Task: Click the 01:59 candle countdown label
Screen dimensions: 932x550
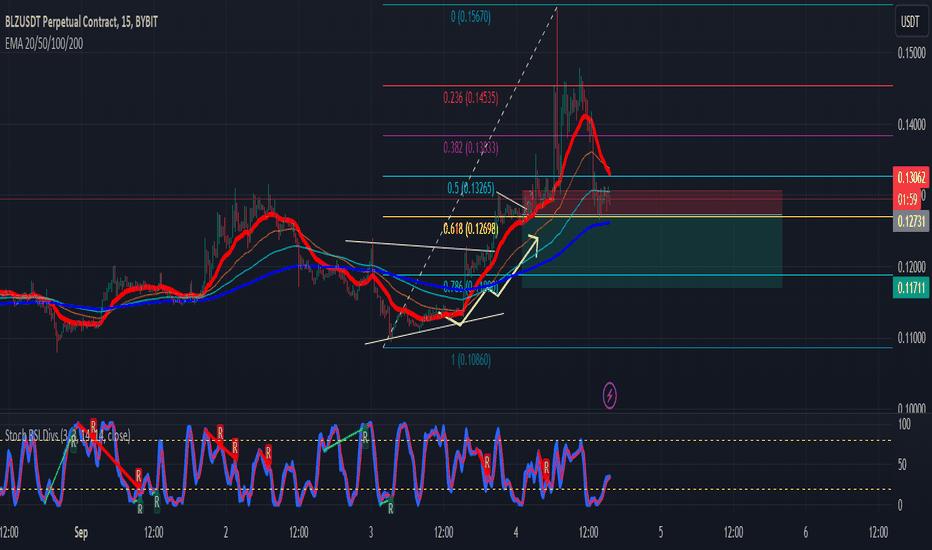Action: [907, 199]
